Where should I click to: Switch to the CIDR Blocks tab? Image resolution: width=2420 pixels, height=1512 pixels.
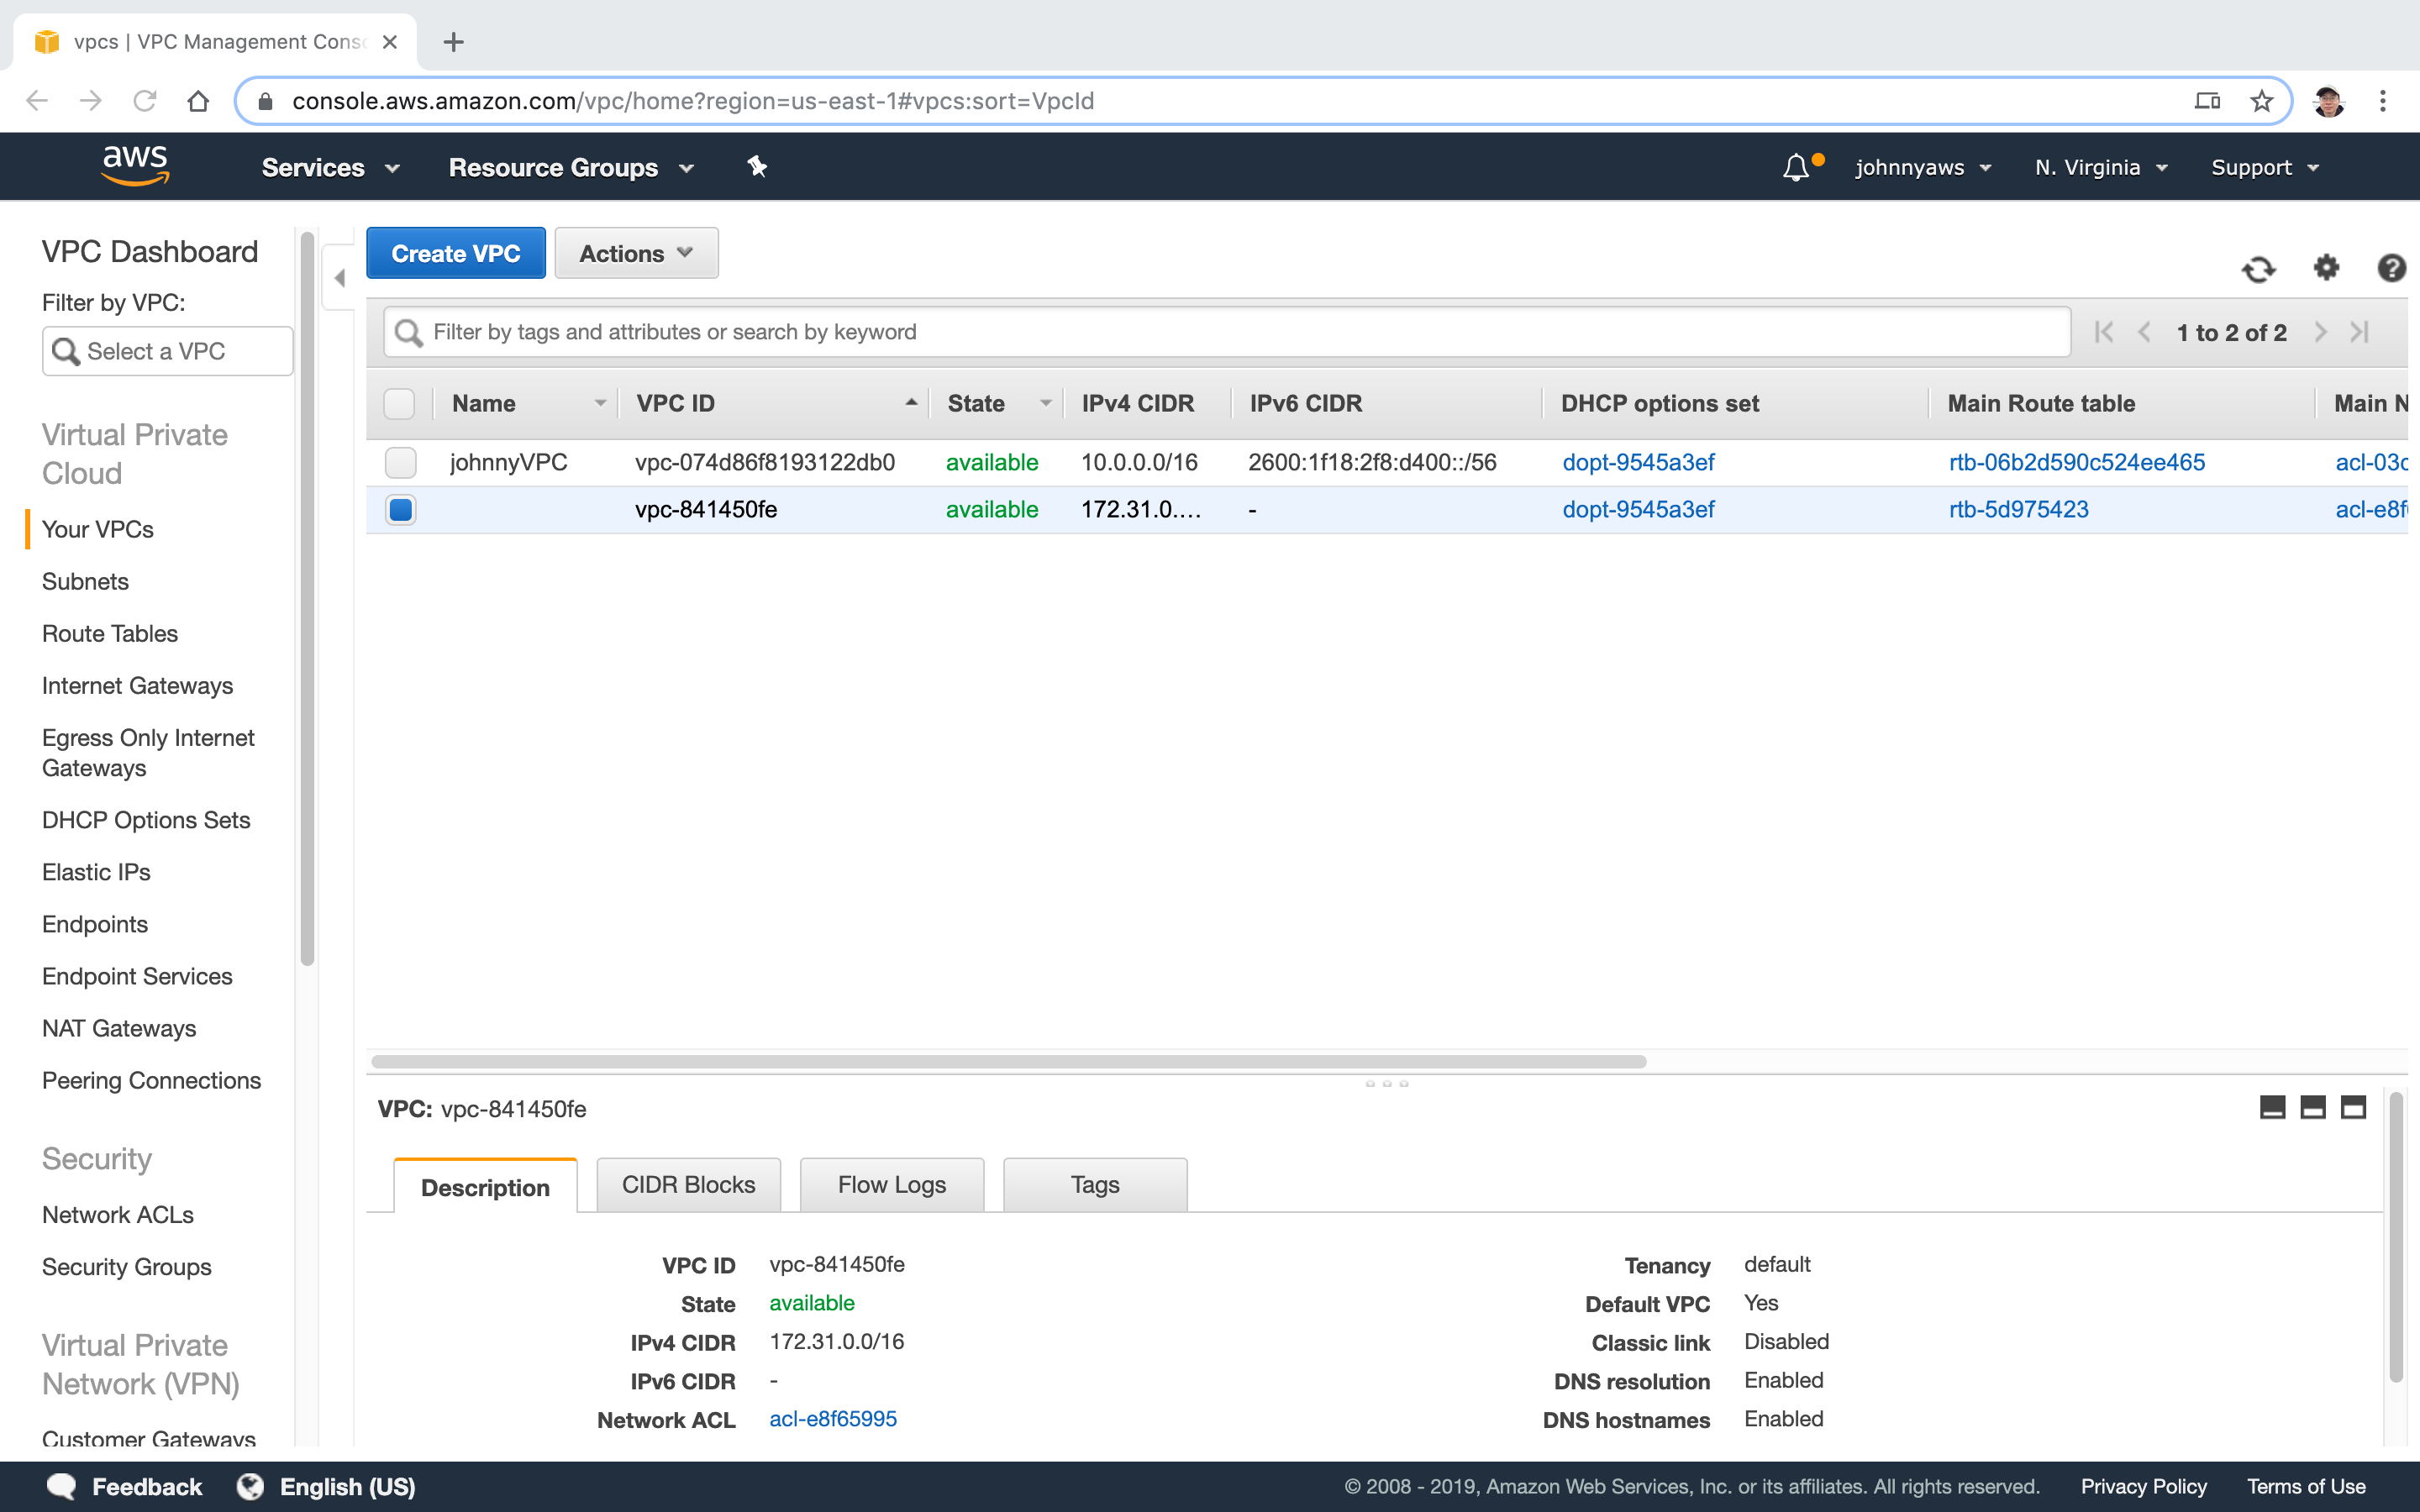[x=688, y=1184]
